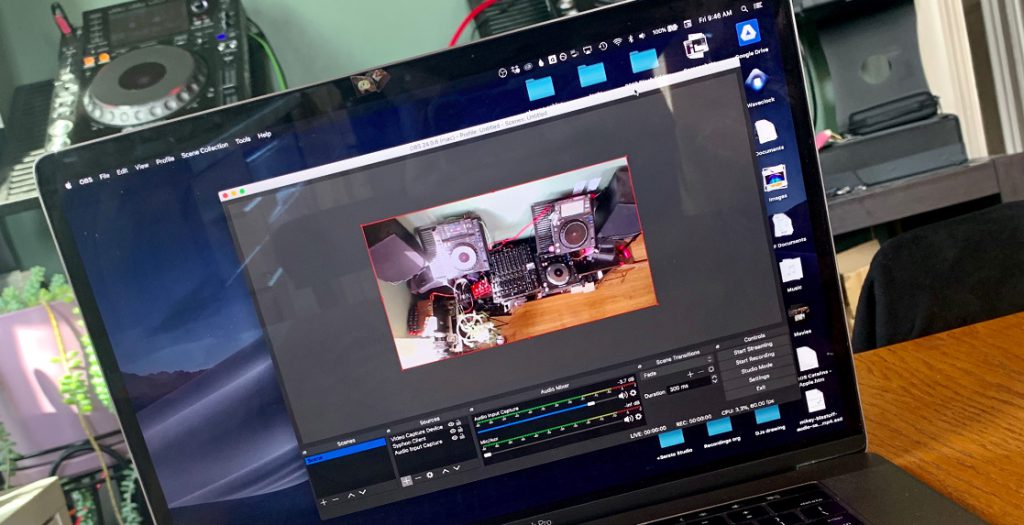The height and width of the screenshot is (525, 1024).
Task: Remove scene transition with minus icon
Action: tap(701, 372)
